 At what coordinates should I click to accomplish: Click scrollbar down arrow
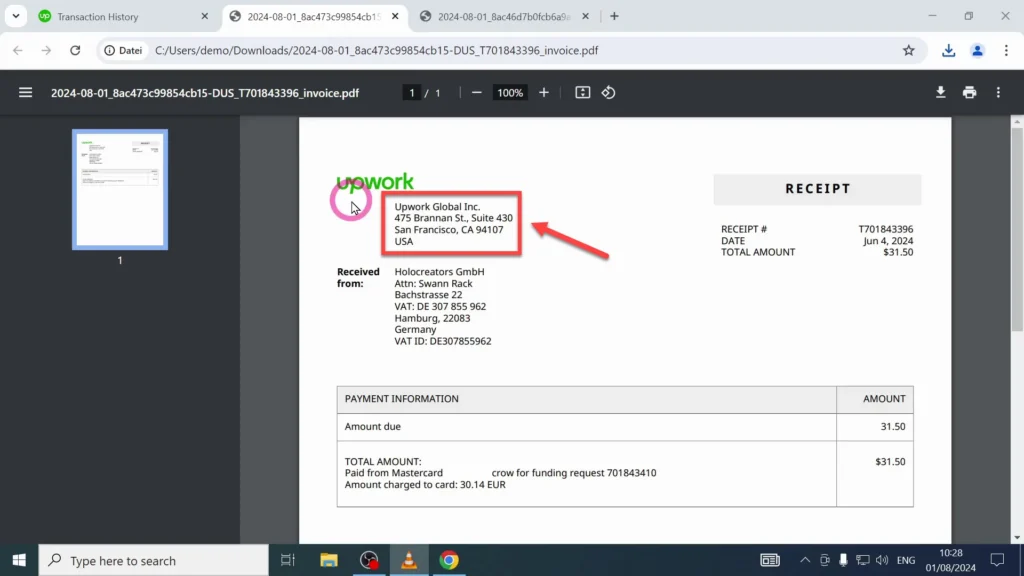coord(1017,537)
